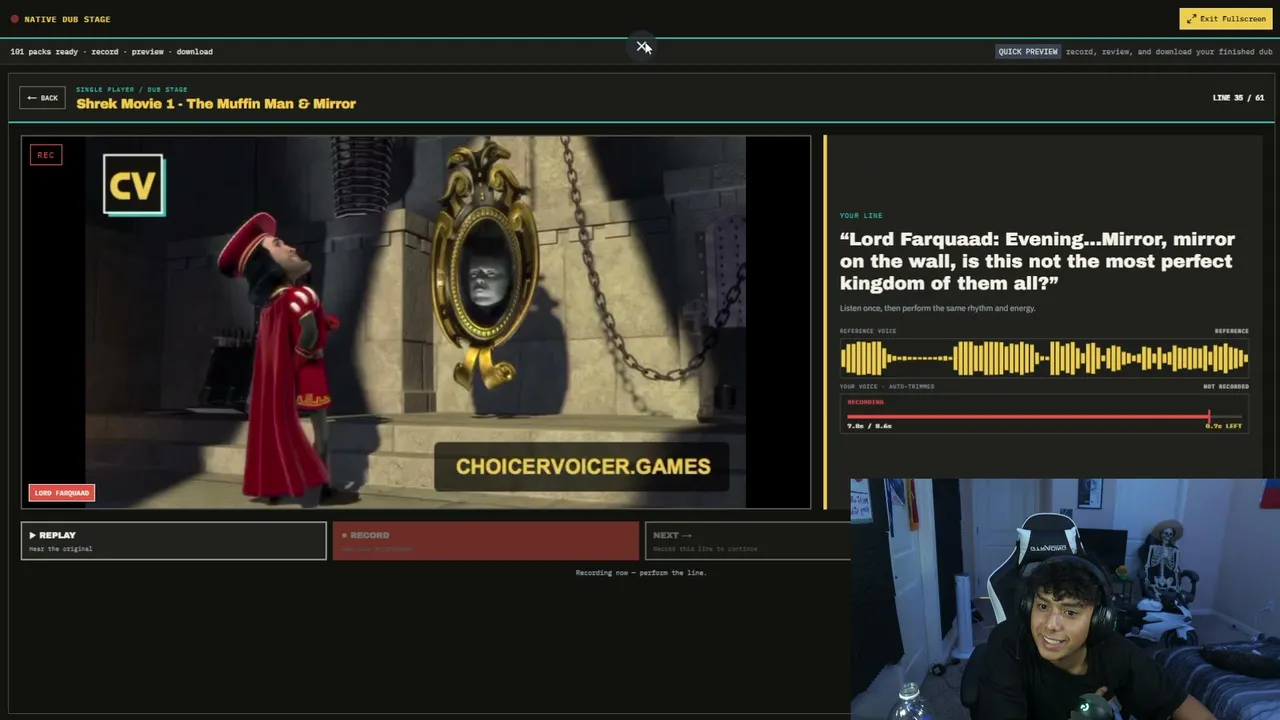Click the '7.8s / 8.6s' elapsed time

869,426
